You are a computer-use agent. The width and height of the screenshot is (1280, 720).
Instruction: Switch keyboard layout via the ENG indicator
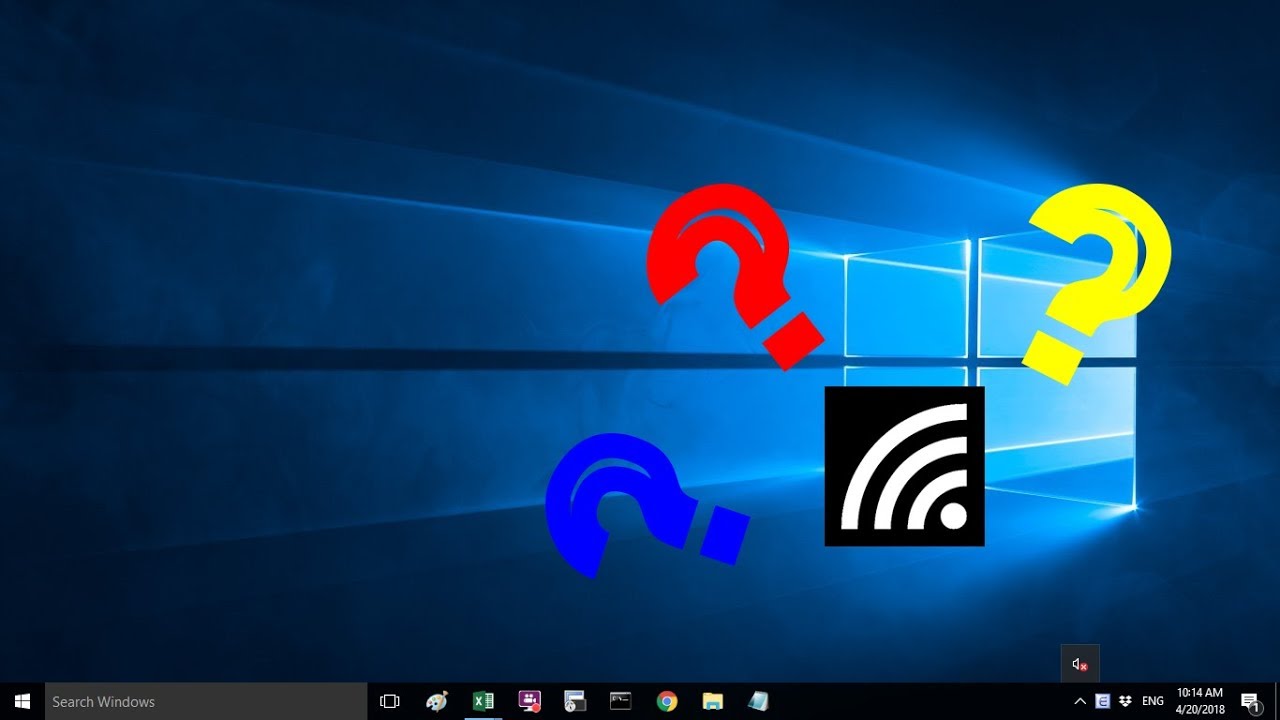(x=1153, y=701)
